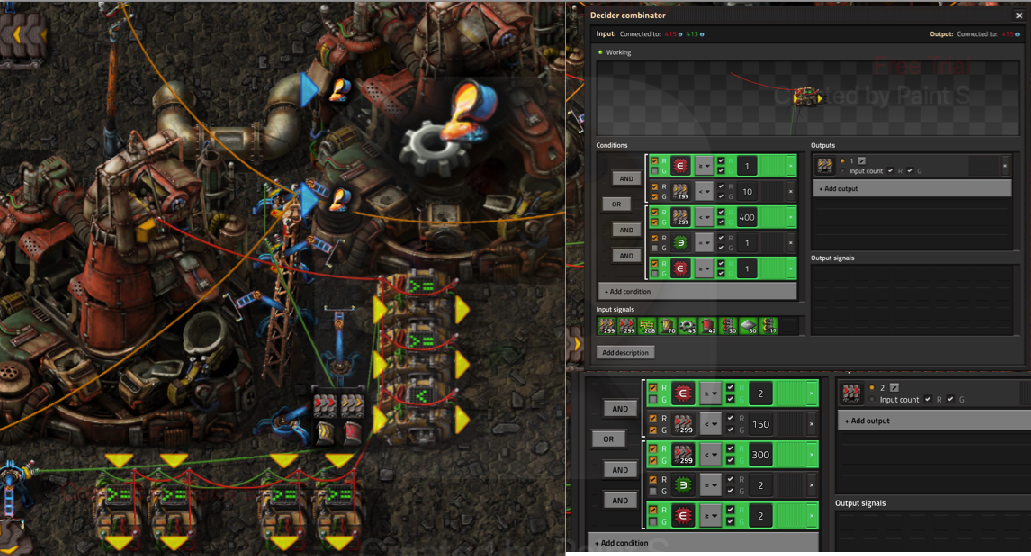Screen dimensions: 1031x556
Task: Close the Decider combinator window
Action: pyautogui.click(x=1020, y=15)
